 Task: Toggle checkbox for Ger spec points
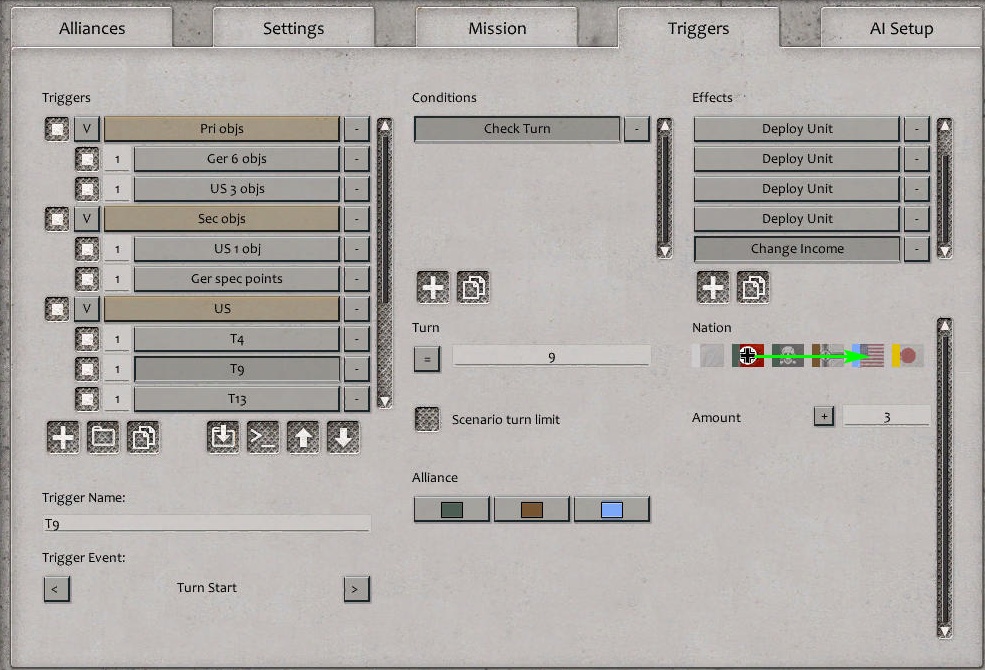pyautogui.click(x=87, y=279)
